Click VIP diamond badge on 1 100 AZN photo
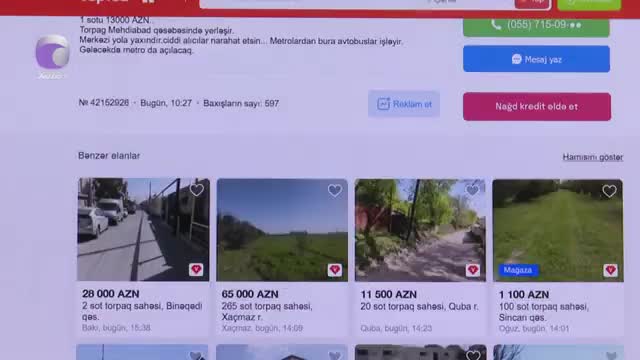This screenshot has height=360, width=640. pos(611,270)
